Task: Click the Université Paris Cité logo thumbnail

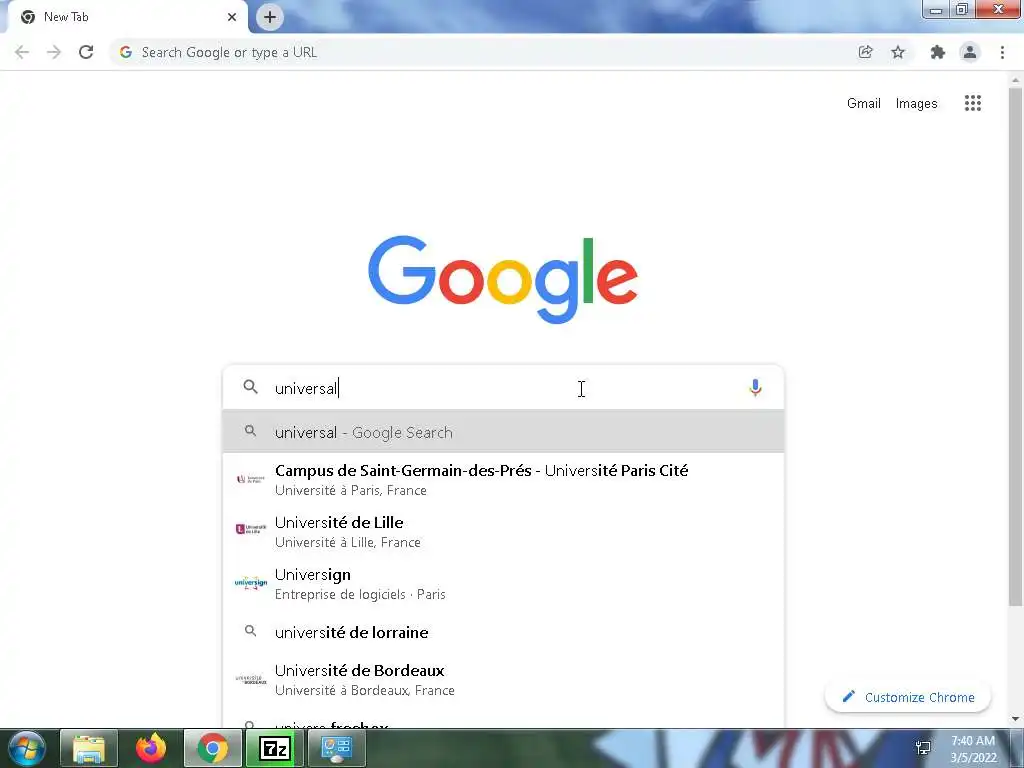Action: (x=251, y=479)
